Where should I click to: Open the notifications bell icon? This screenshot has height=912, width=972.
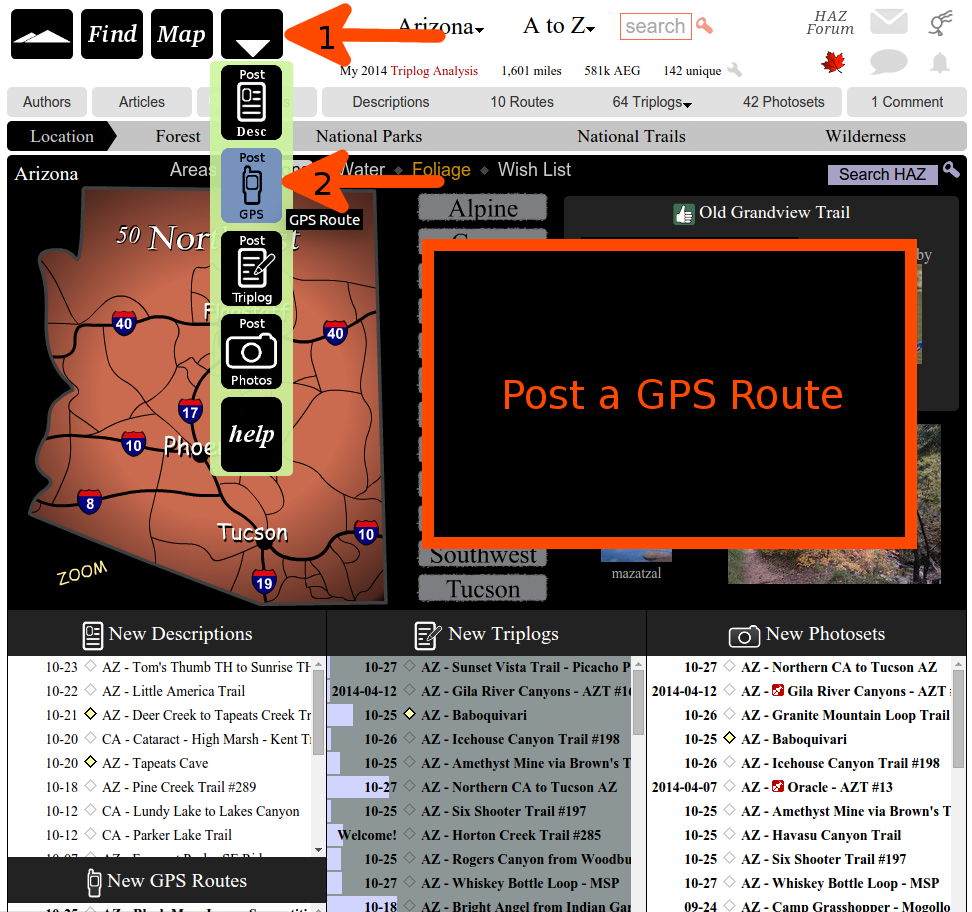click(939, 63)
